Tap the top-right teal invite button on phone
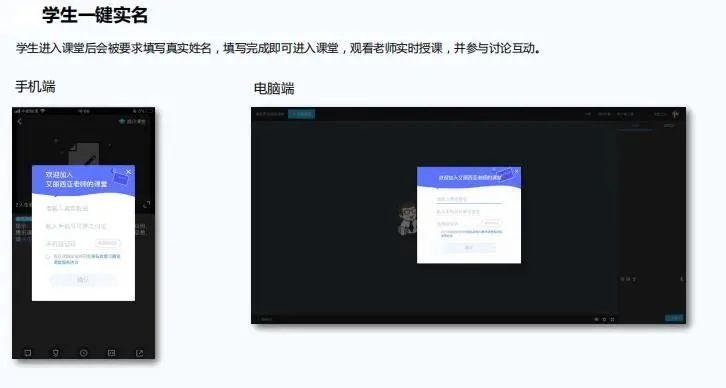The image size is (726, 388). click(132, 121)
